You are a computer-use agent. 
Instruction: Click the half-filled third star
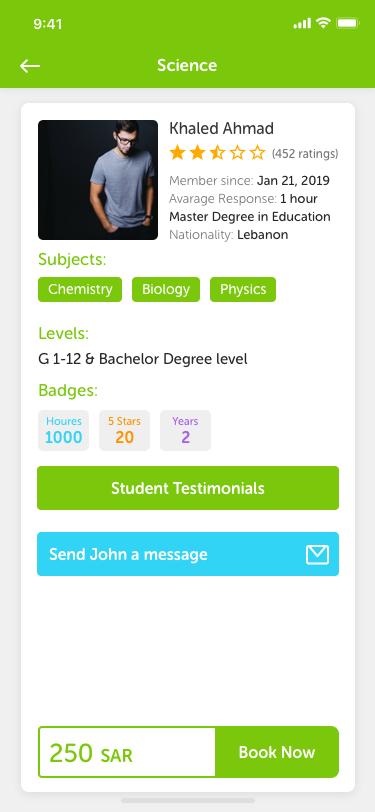pyautogui.click(x=217, y=153)
